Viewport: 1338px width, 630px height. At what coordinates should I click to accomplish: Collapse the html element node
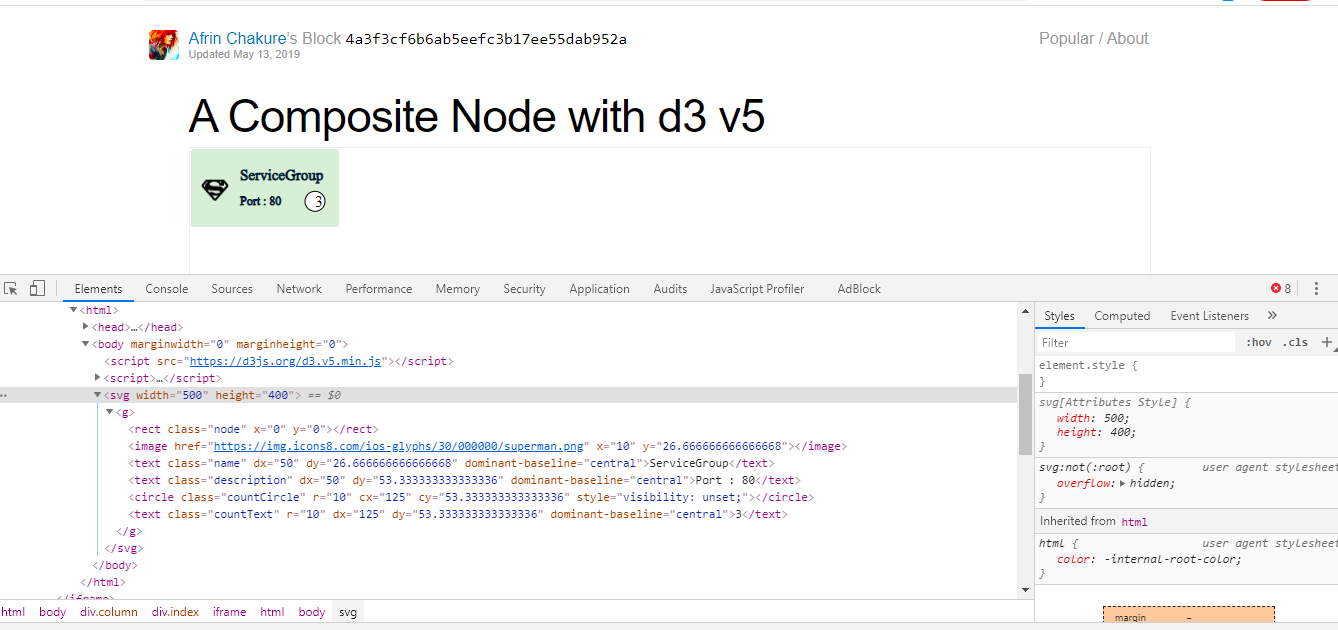click(73, 310)
